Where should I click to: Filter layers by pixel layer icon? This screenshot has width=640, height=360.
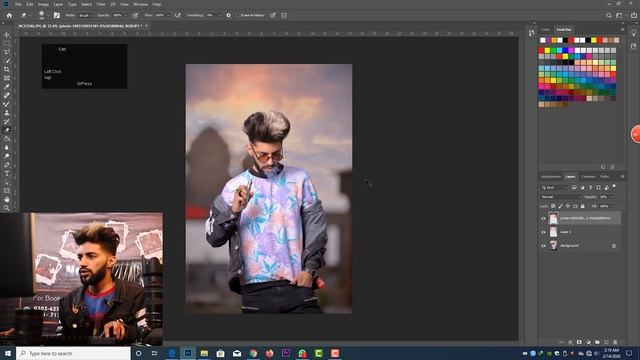[x=574, y=187]
